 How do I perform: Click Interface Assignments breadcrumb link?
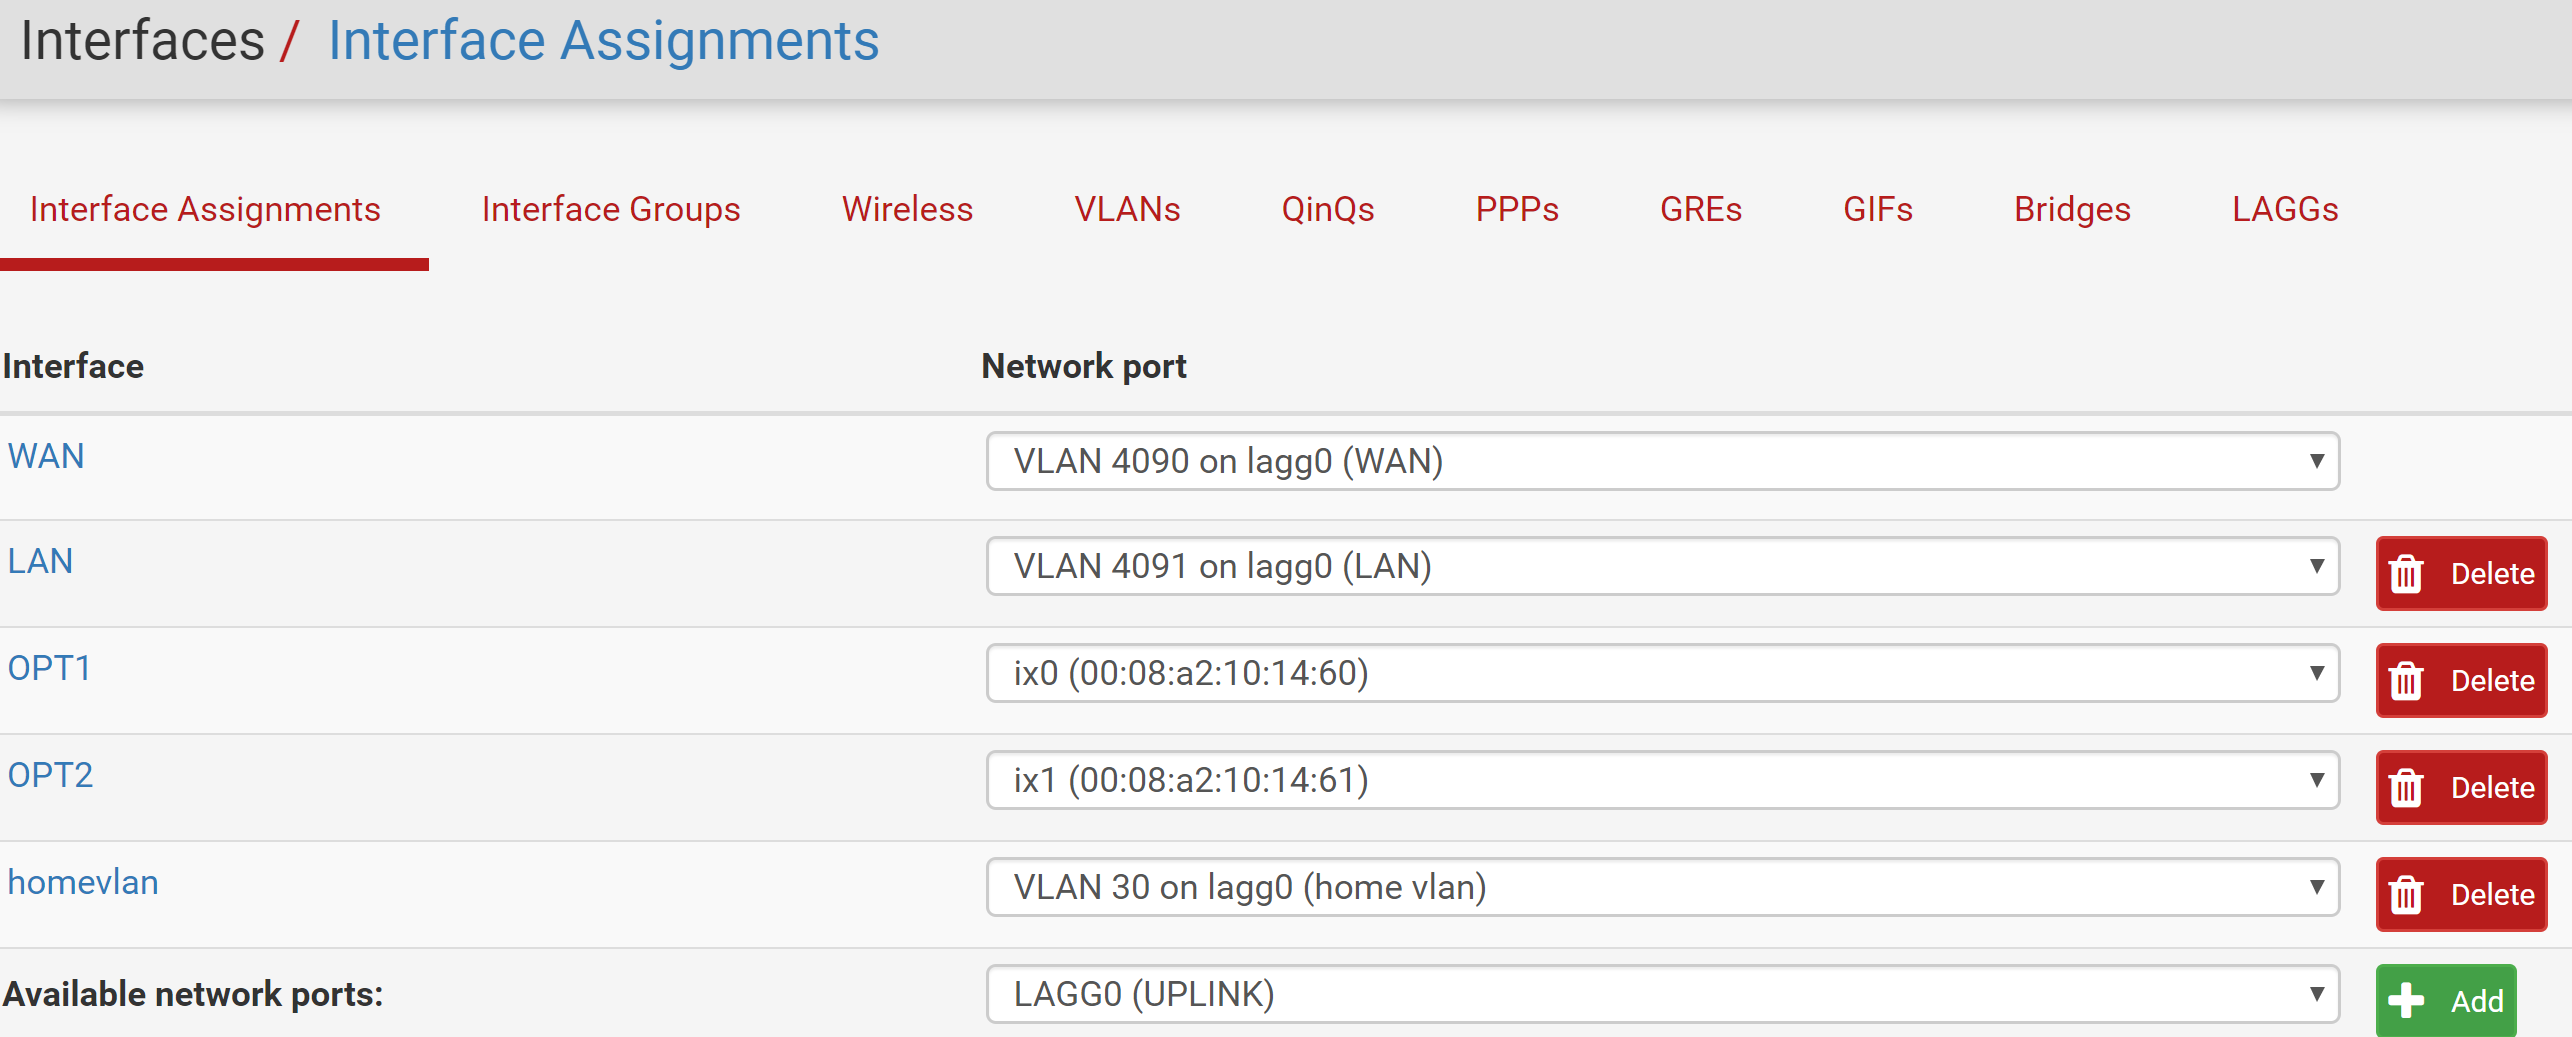[603, 41]
